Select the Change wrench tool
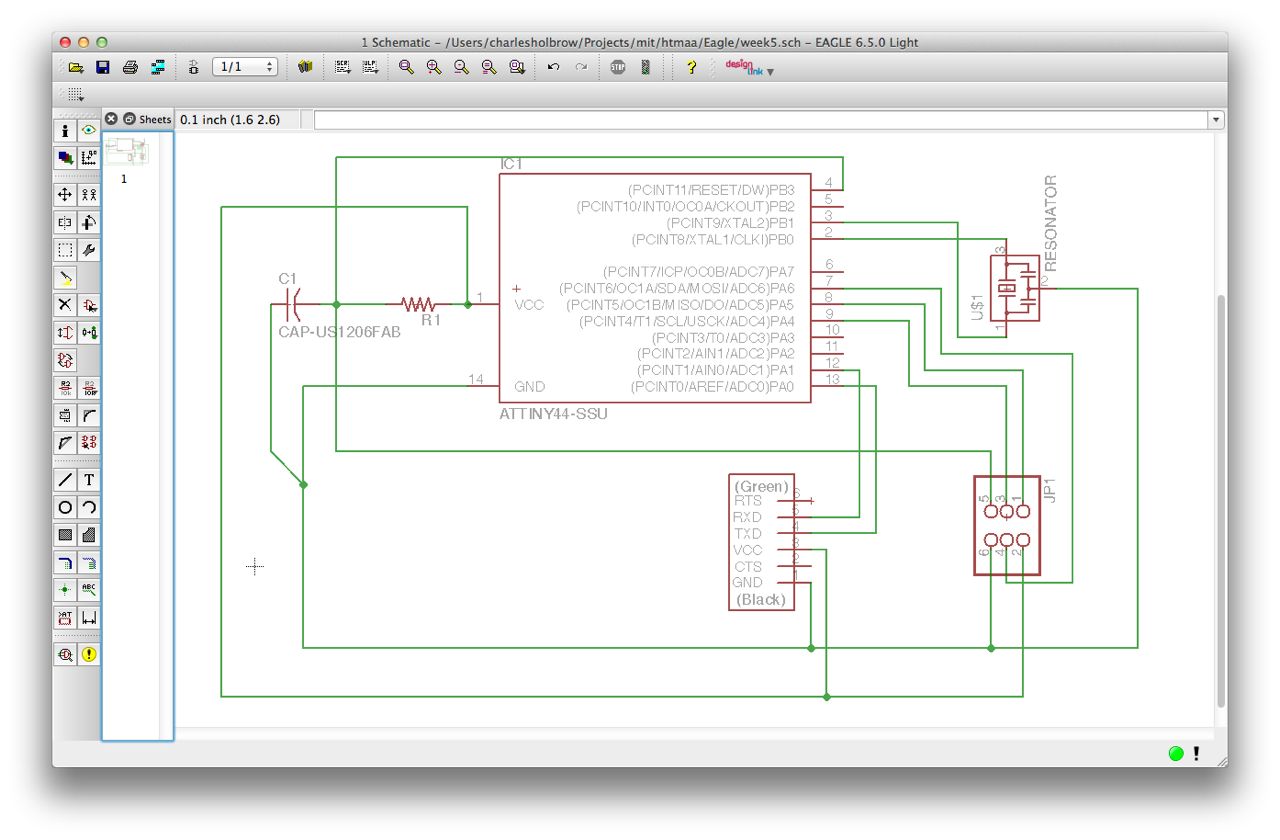1280x840 pixels. pyautogui.click(x=89, y=250)
